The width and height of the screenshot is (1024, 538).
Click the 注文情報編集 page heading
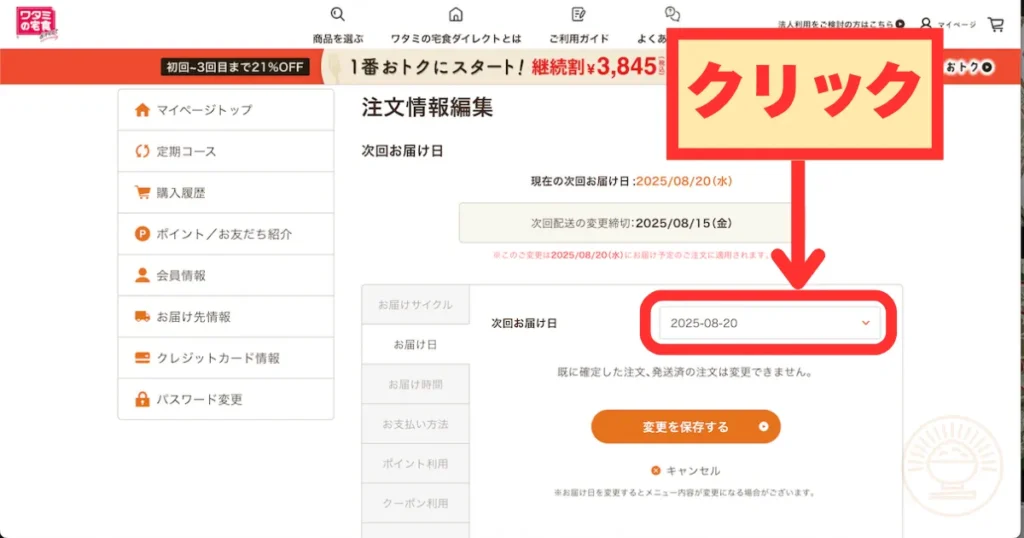pos(427,107)
